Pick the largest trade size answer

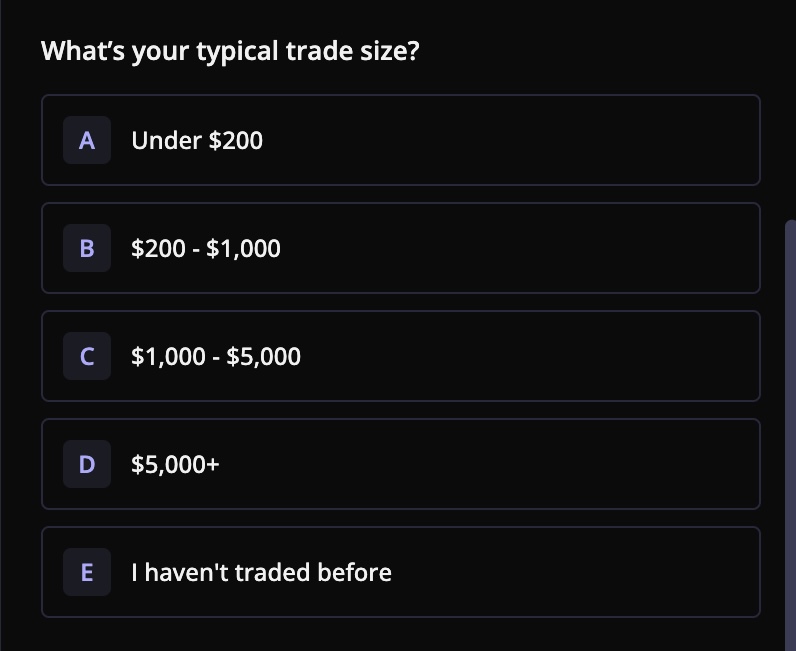400,464
